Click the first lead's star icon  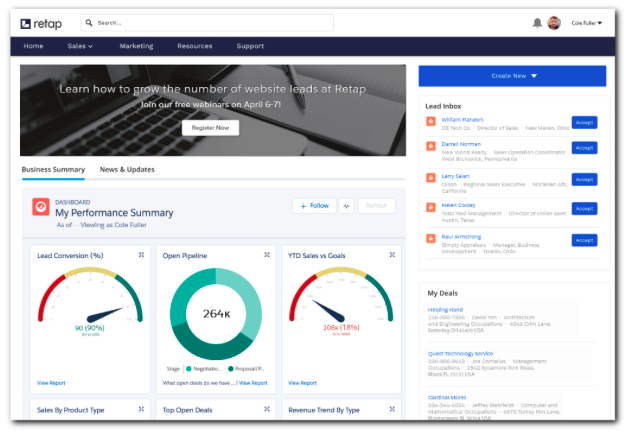431,121
